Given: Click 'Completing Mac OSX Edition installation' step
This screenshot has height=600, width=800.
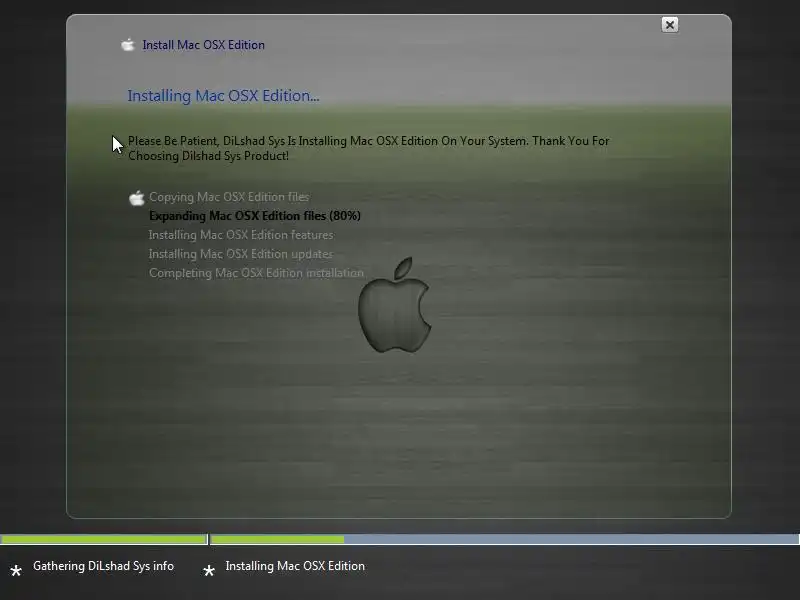Looking at the screenshot, I should pyautogui.click(x=256, y=273).
